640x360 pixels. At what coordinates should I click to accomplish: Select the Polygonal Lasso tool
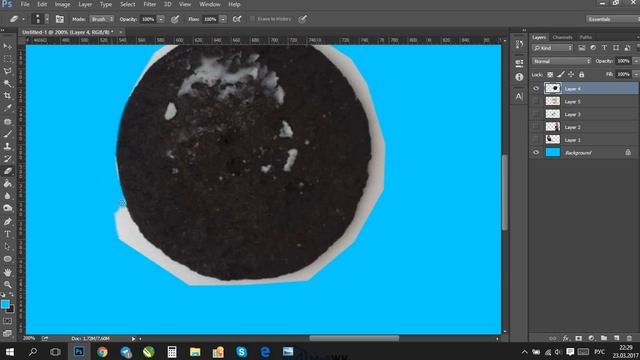tap(7, 71)
